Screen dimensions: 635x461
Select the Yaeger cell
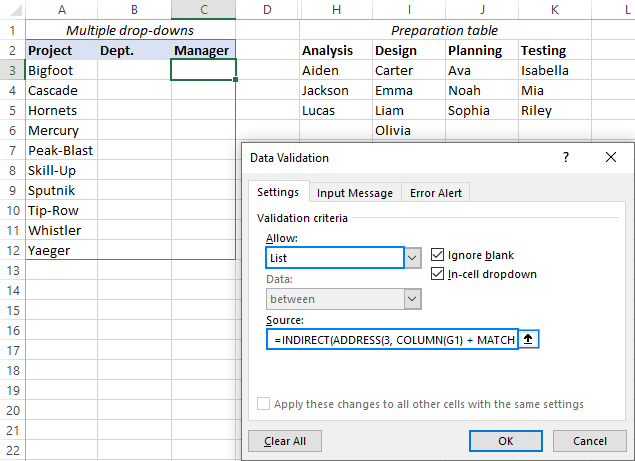click(62, 250)
